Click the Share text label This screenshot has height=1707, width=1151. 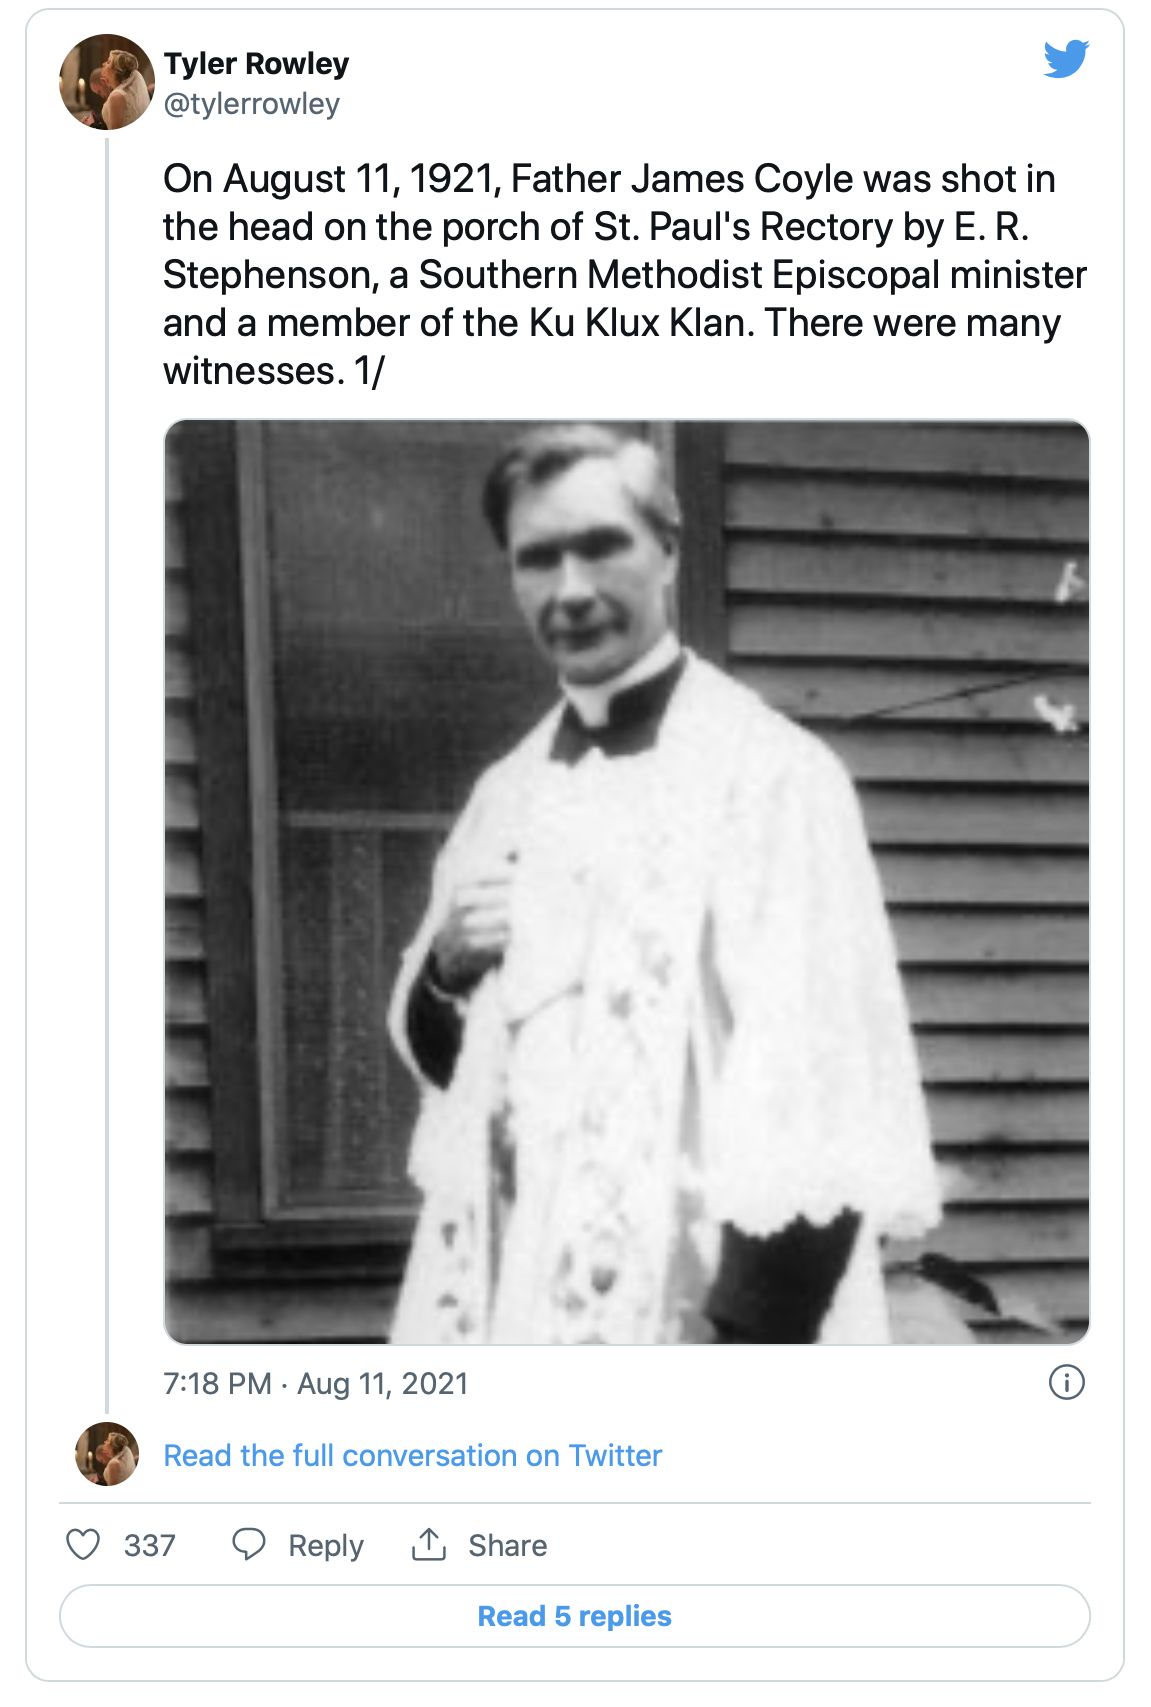point(507,1545)
